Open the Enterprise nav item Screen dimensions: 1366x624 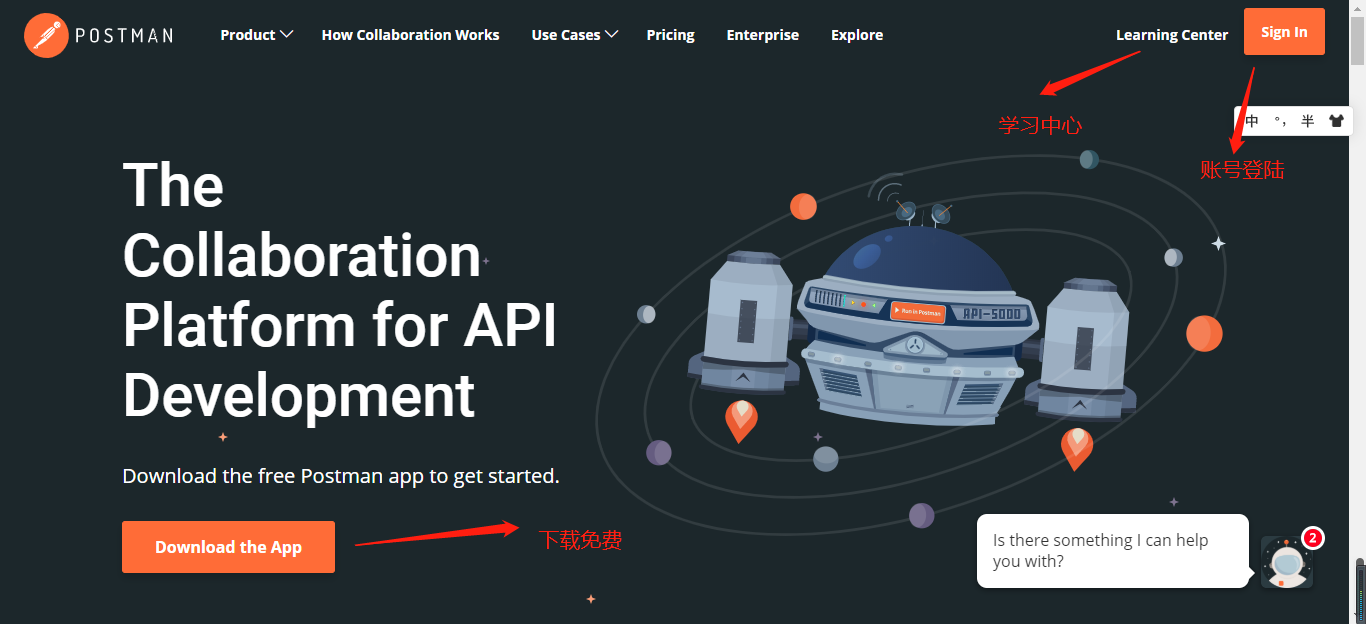tap(762, 35)
